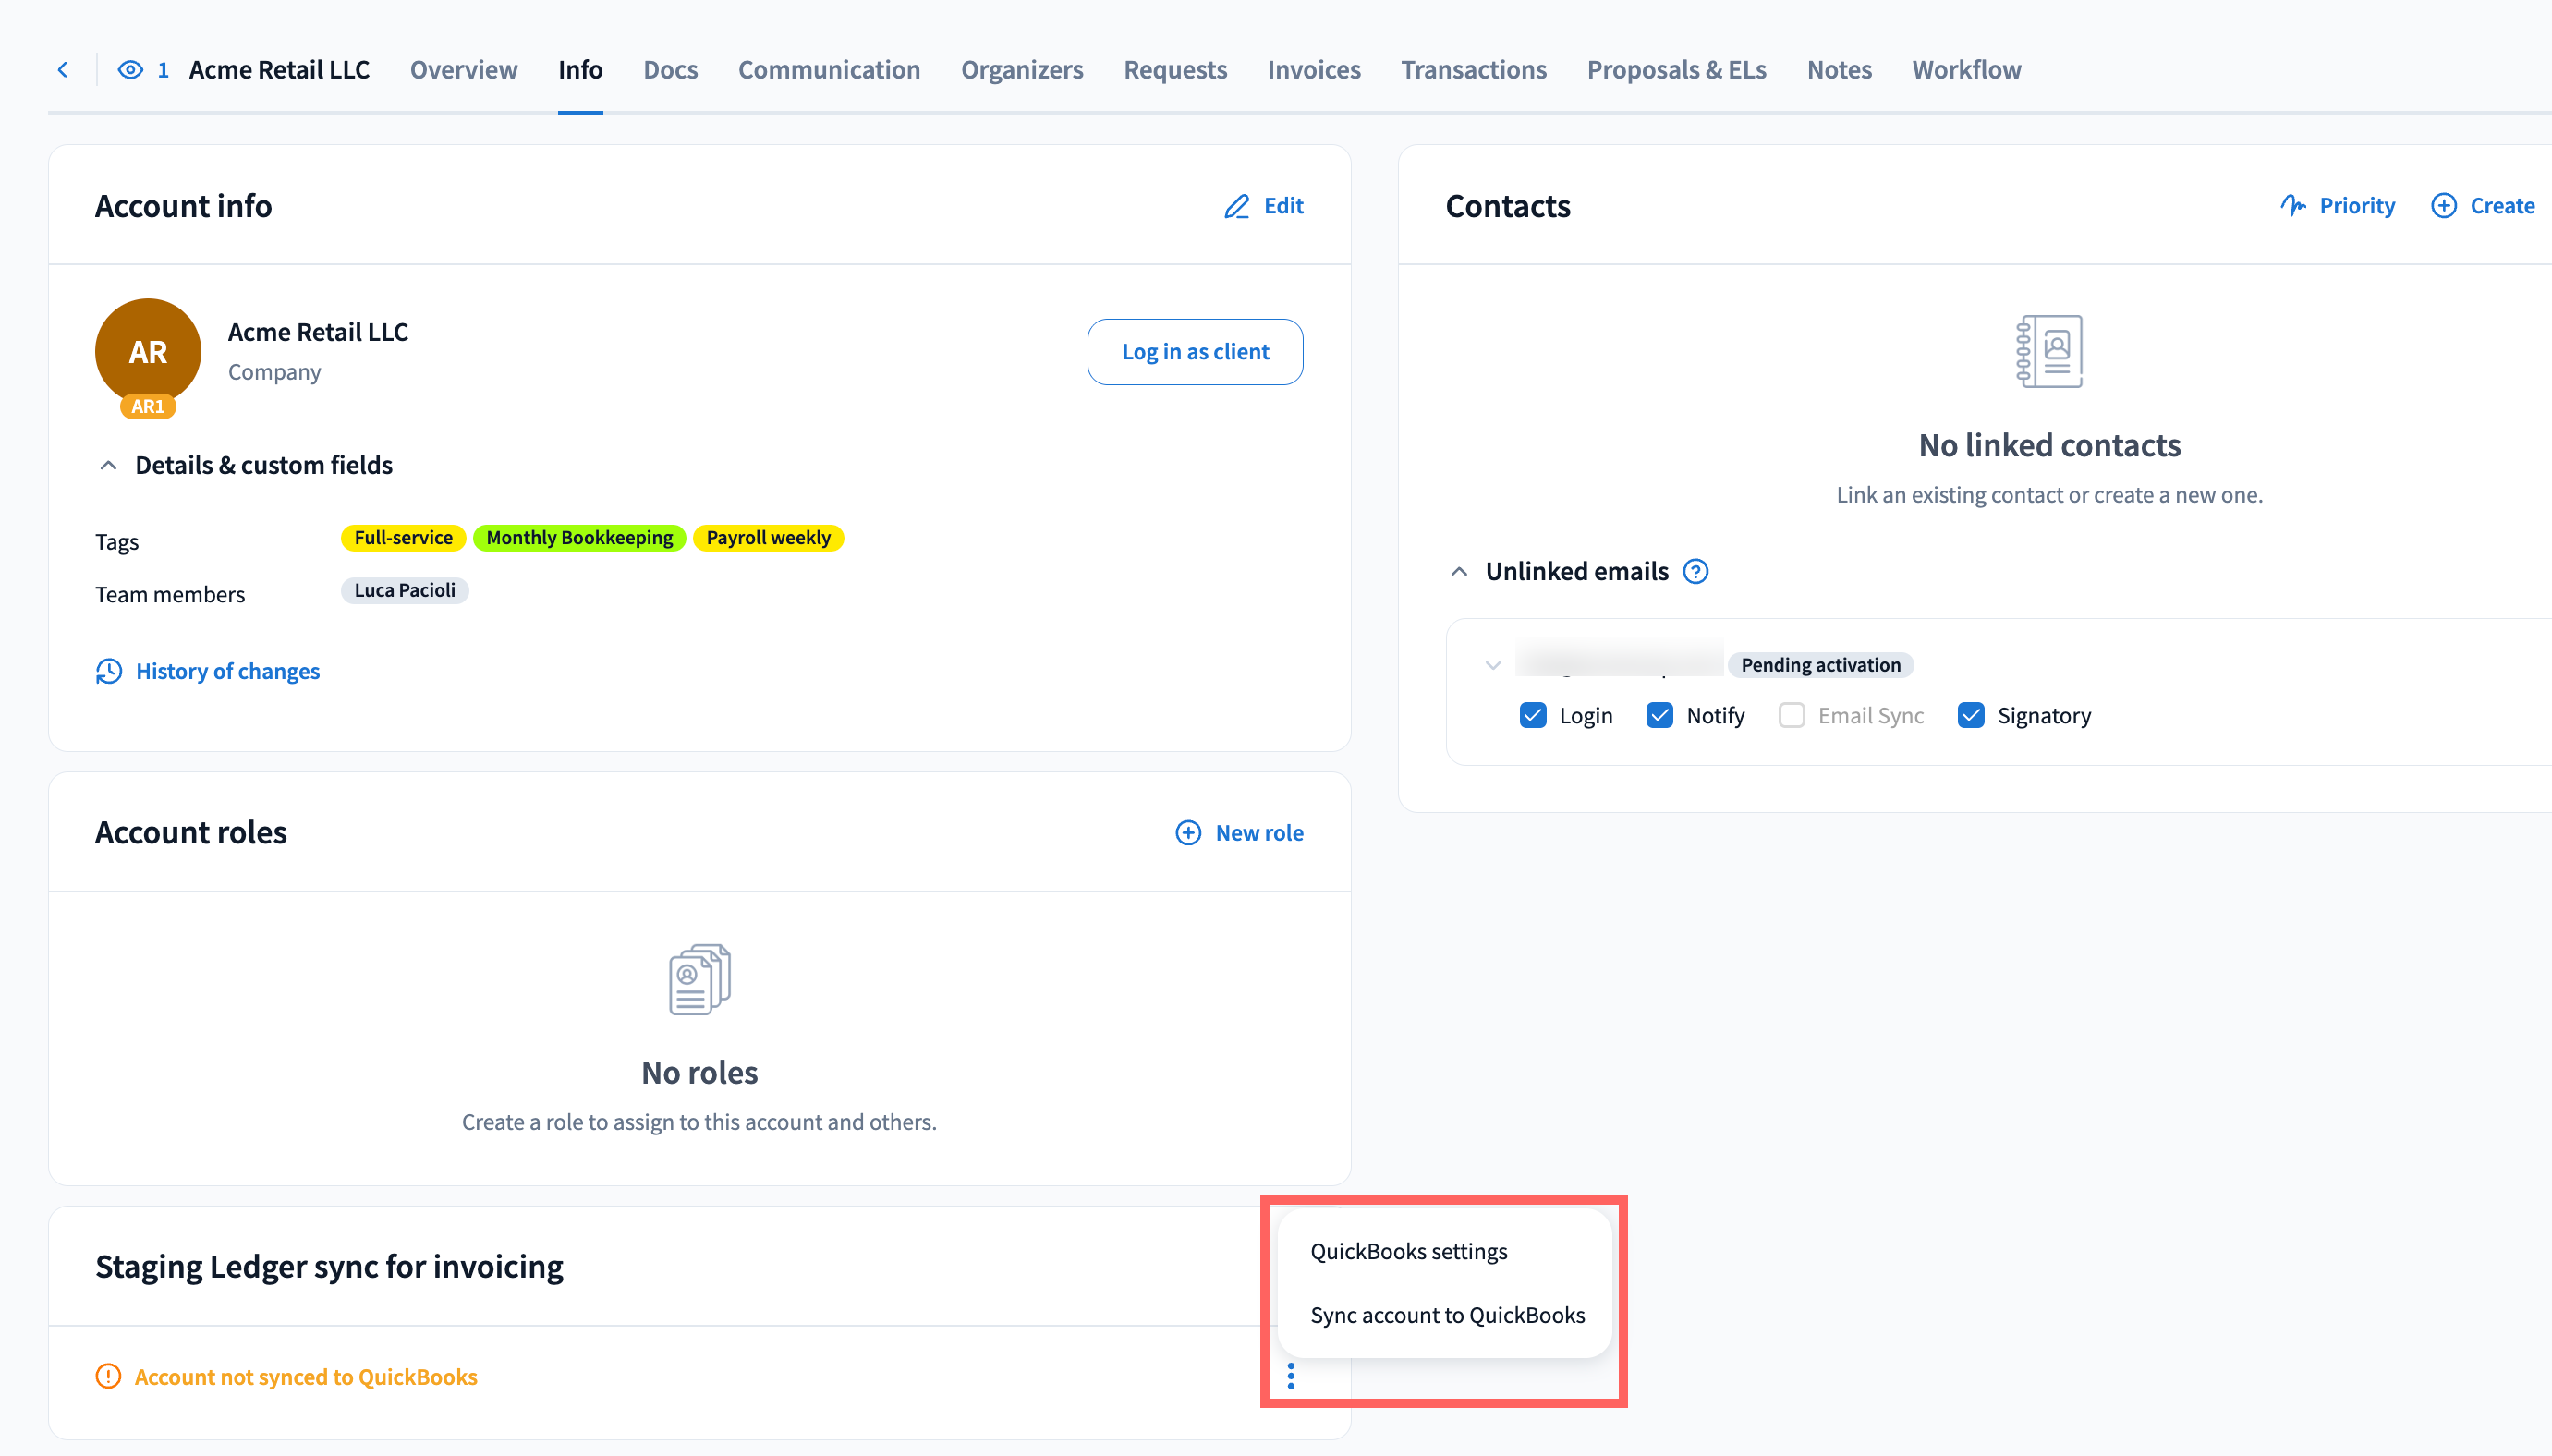Screen dimensions: 2552x1456
Task: Switch to the Workflow tab
Action: point(1967,69)
